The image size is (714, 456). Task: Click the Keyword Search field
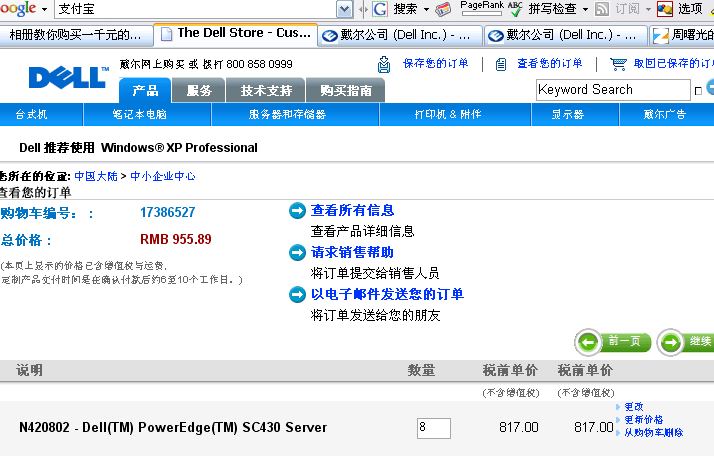[x=613, y=90]
